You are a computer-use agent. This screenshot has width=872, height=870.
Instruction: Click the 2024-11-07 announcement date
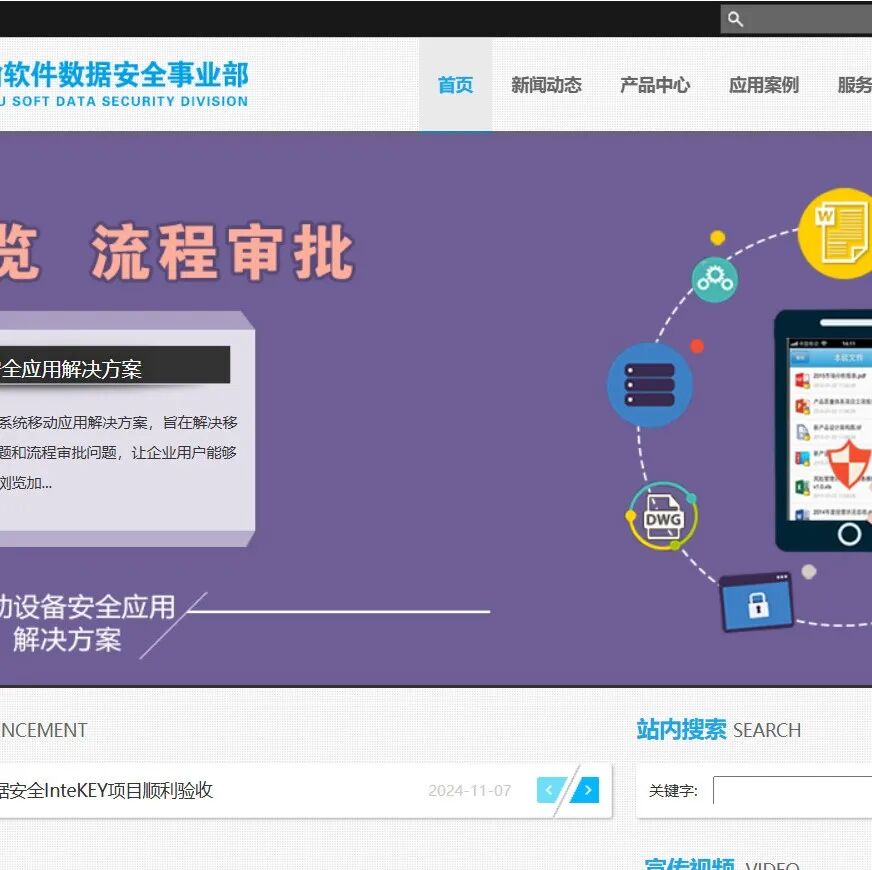469,790
